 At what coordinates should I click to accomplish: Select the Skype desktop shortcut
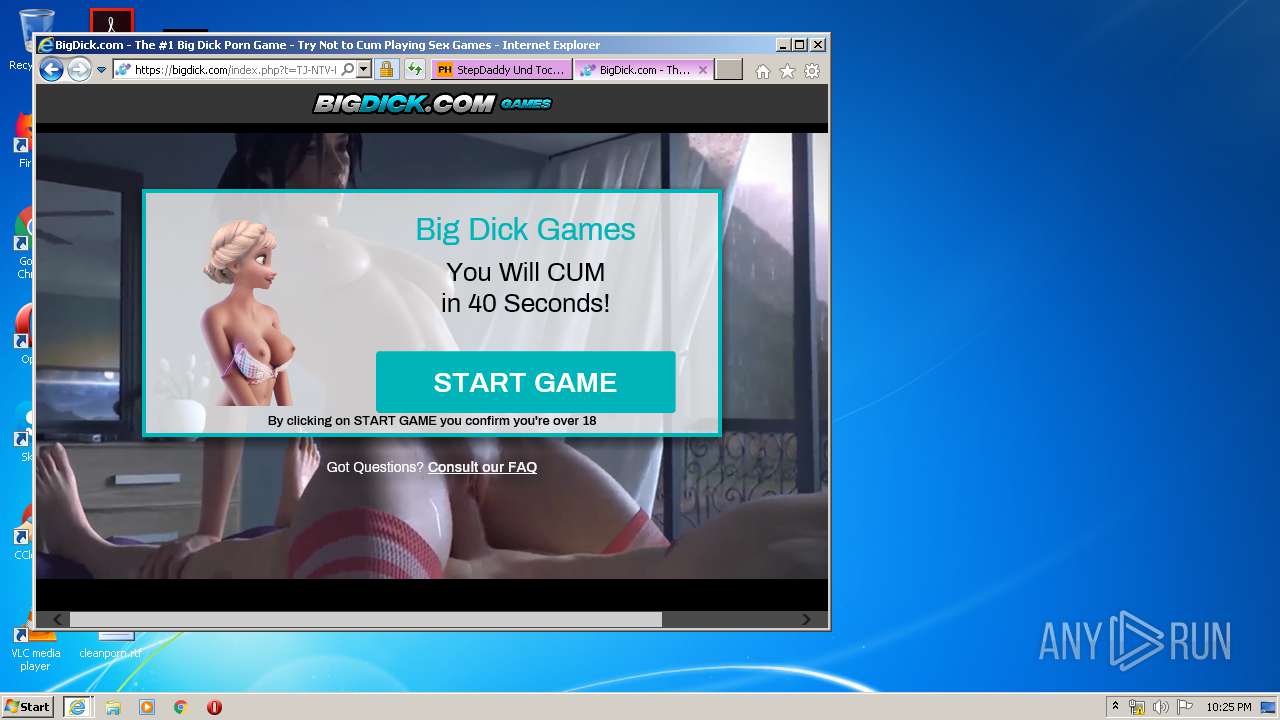pos(24,432)
